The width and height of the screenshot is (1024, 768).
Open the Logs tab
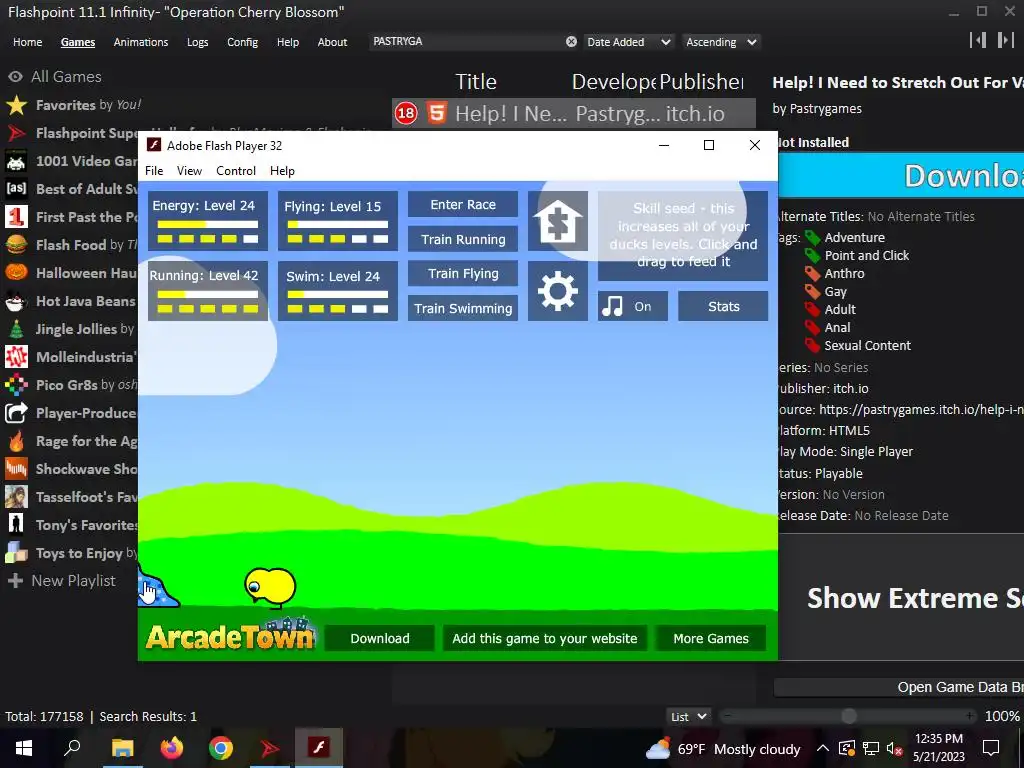(x=197, y=42)
